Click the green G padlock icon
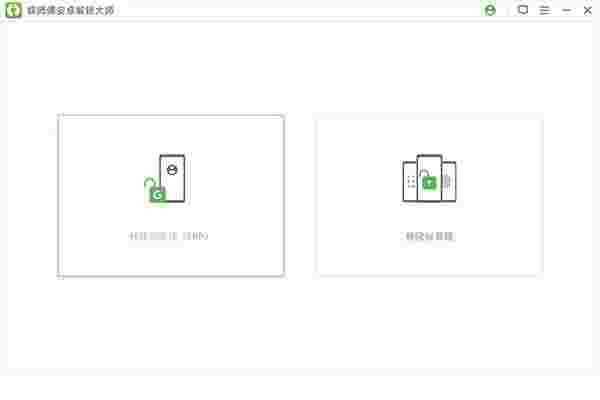The width and height of the screenshot is (600, 400). (x=156, y=191)
